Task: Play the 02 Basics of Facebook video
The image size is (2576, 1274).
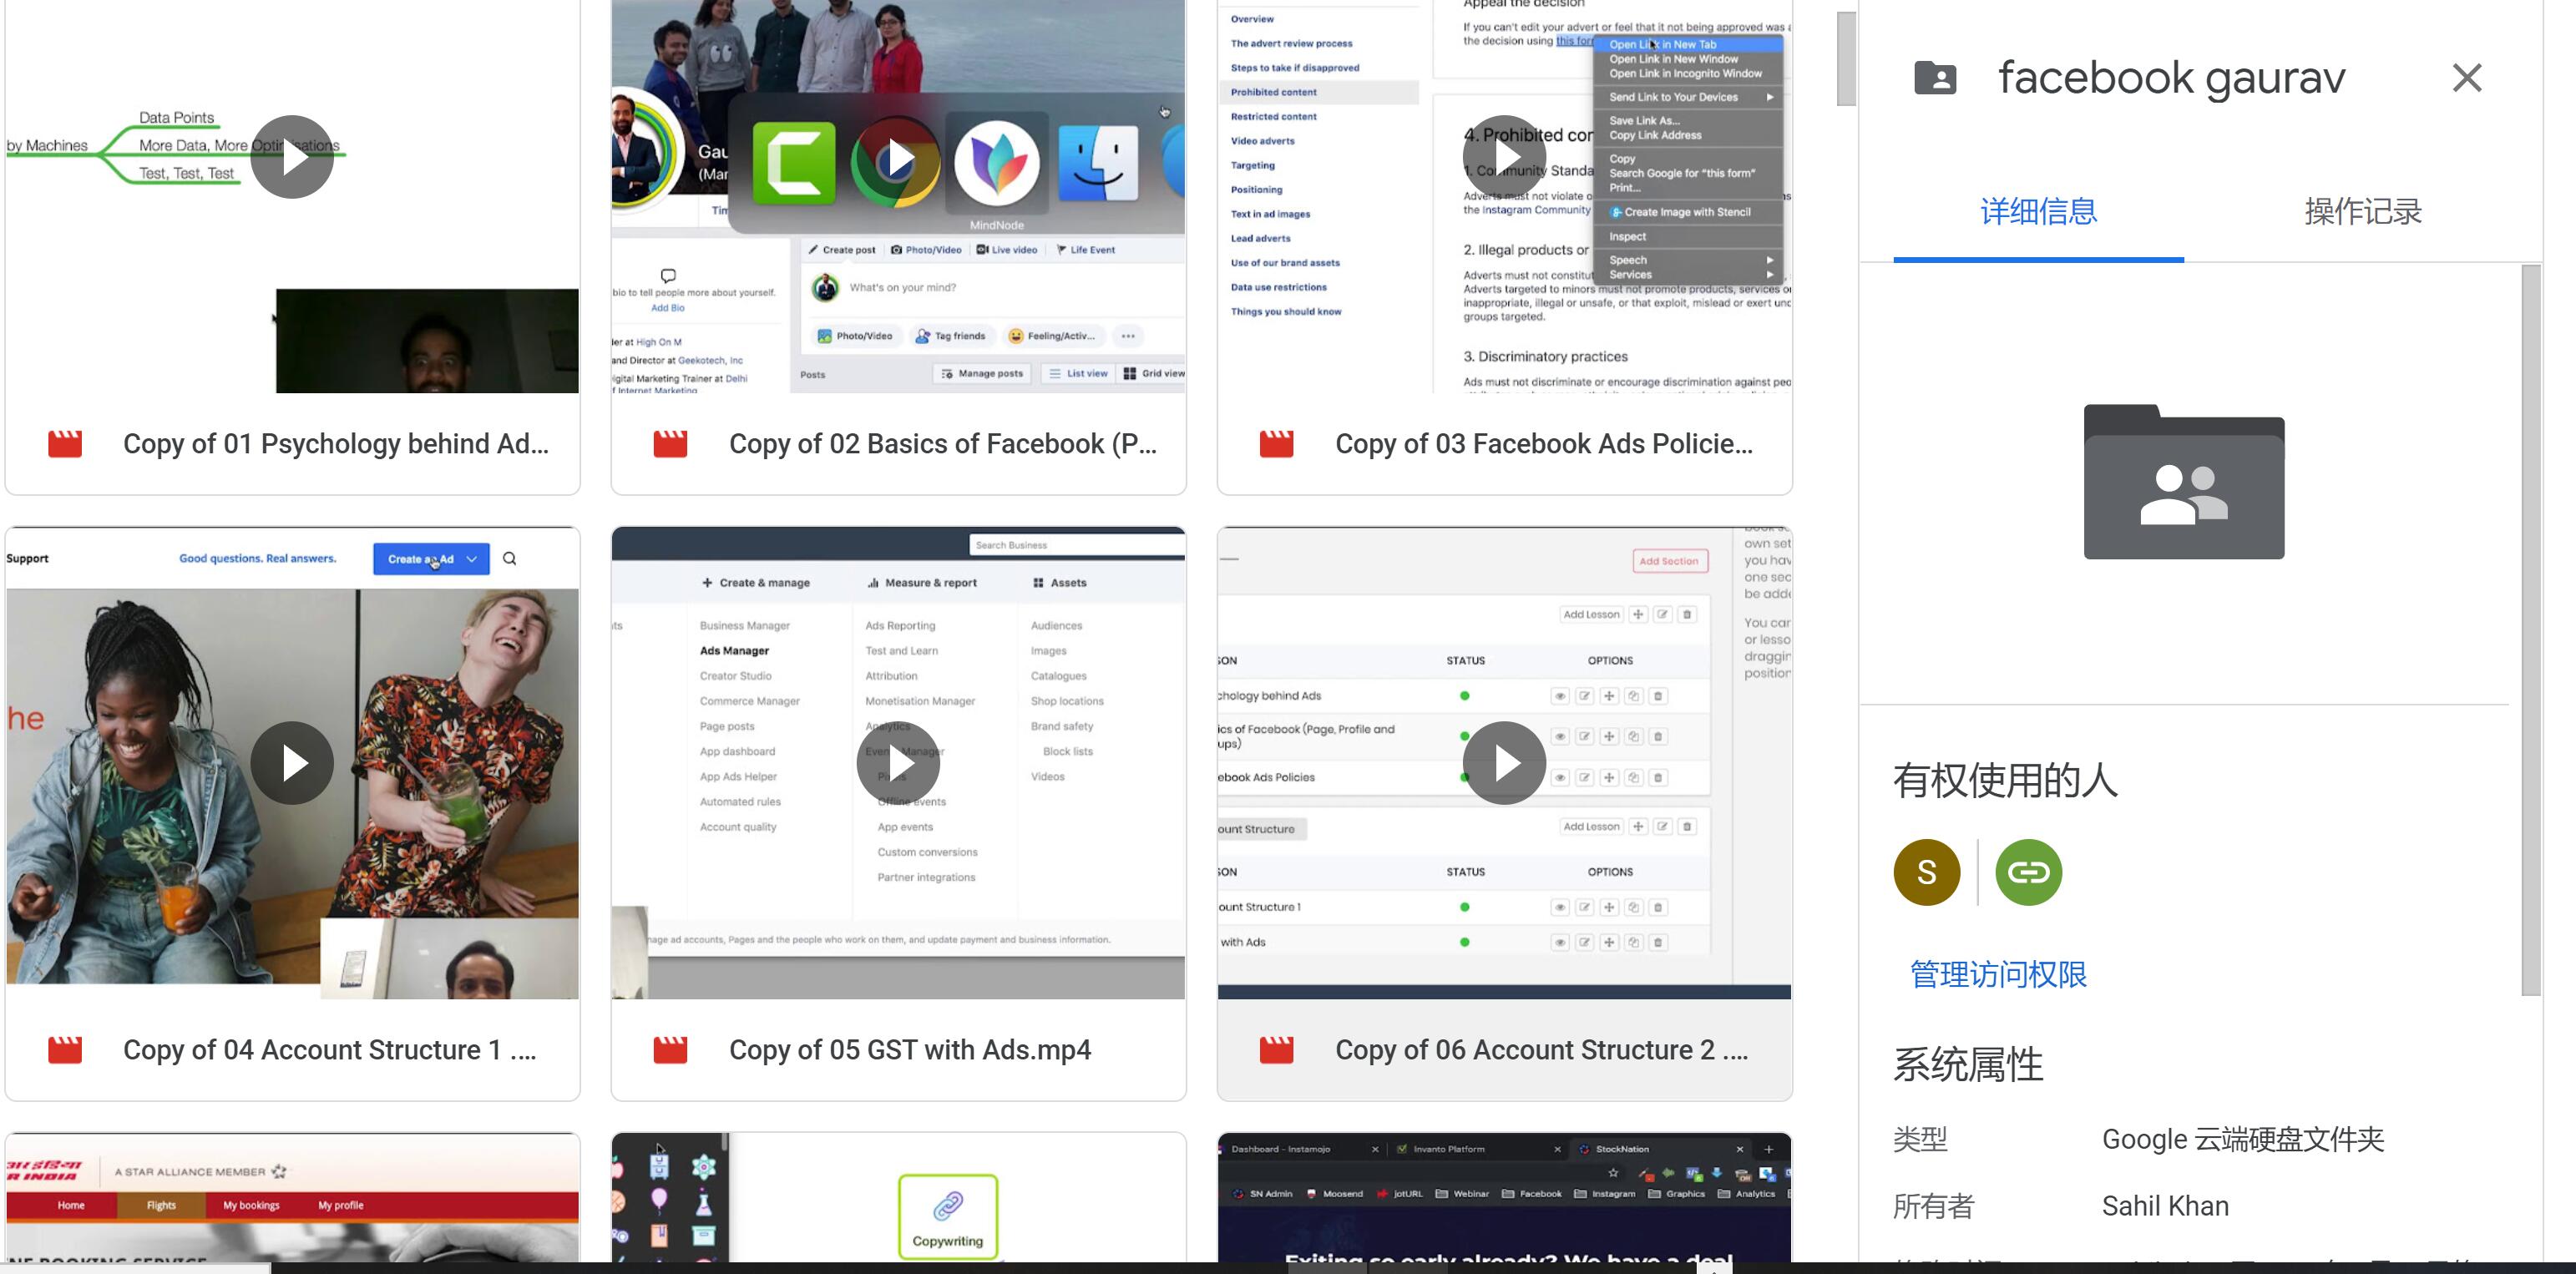Action: tap(898, 157)
